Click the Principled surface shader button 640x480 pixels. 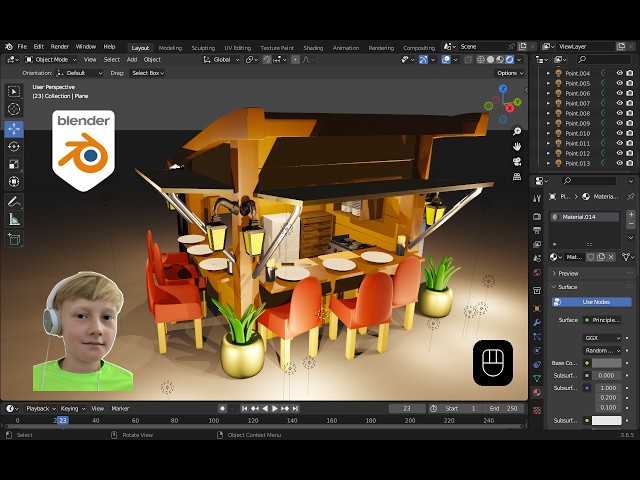point(602,320)
